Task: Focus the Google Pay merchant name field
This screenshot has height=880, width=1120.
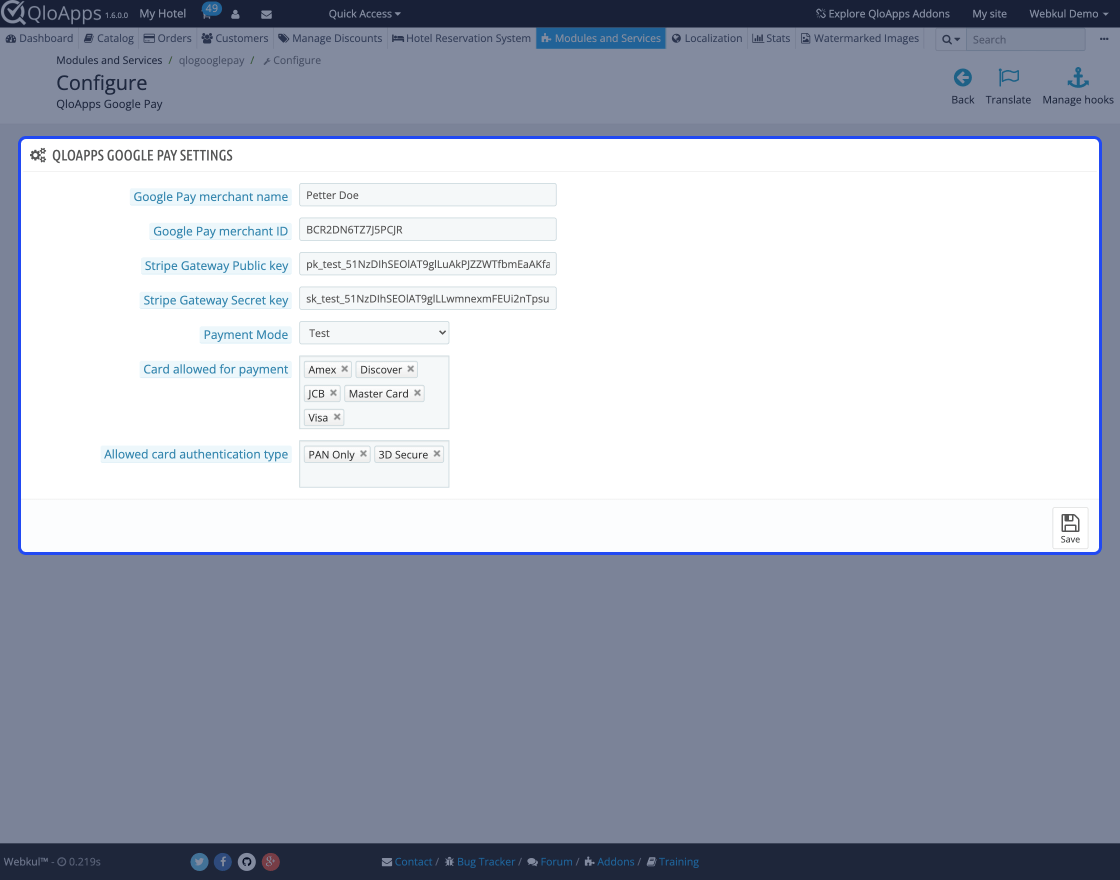Action: [427, 195]
